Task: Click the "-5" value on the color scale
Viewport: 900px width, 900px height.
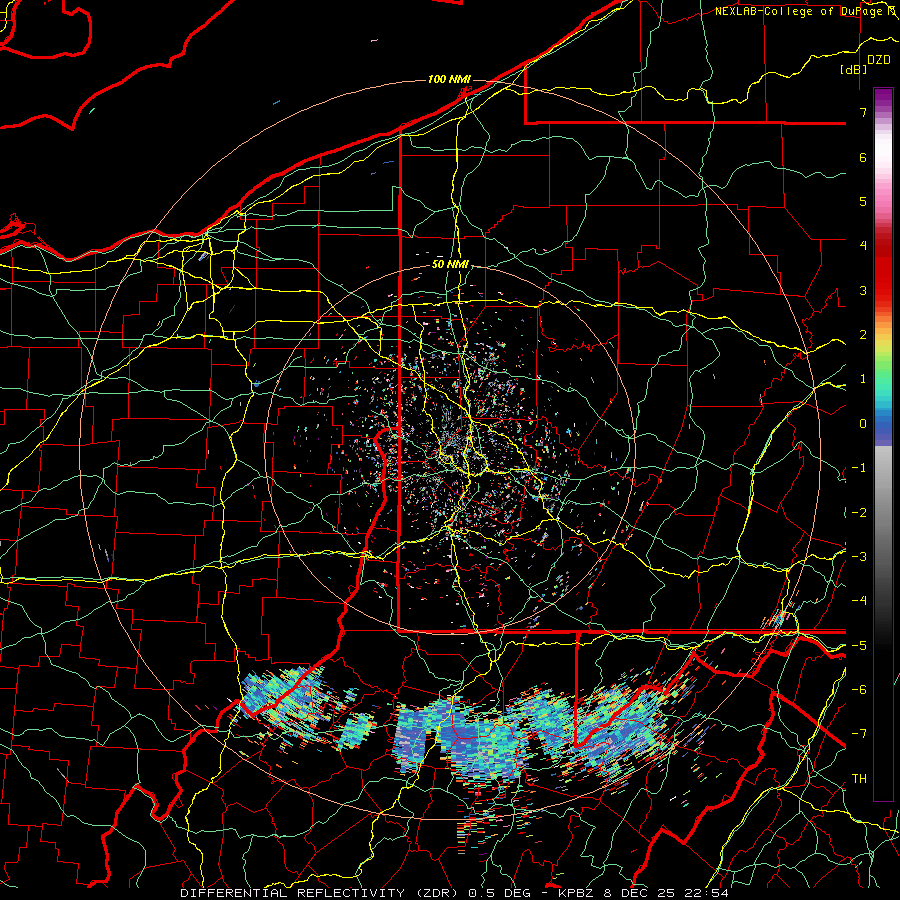Action: 859,646
